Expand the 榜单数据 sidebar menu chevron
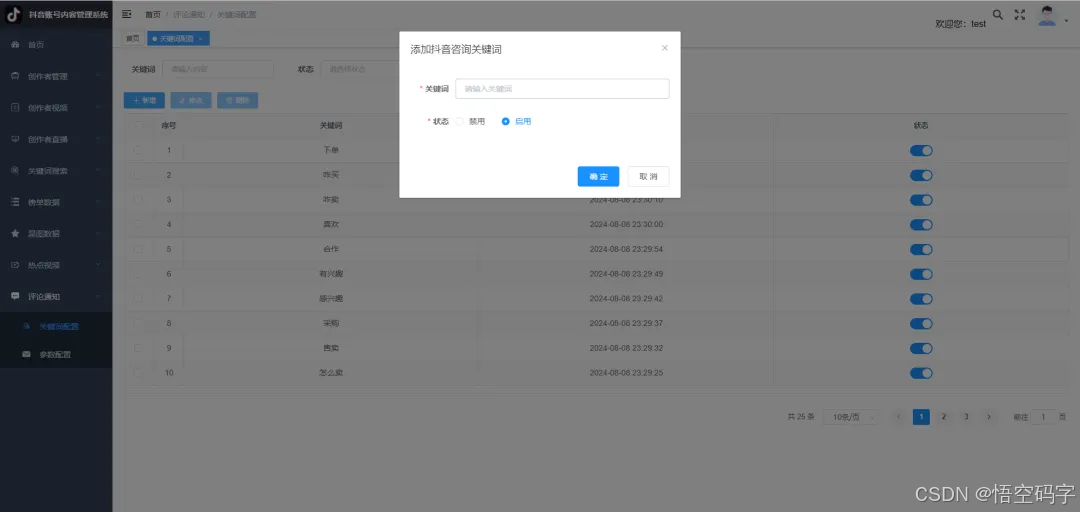Image resolution: width=1080 pixels, height=512 pixels. coord(98,203)
